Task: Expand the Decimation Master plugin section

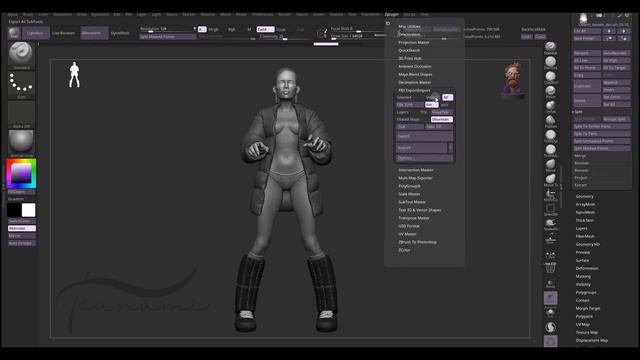Action: [414, 82]
